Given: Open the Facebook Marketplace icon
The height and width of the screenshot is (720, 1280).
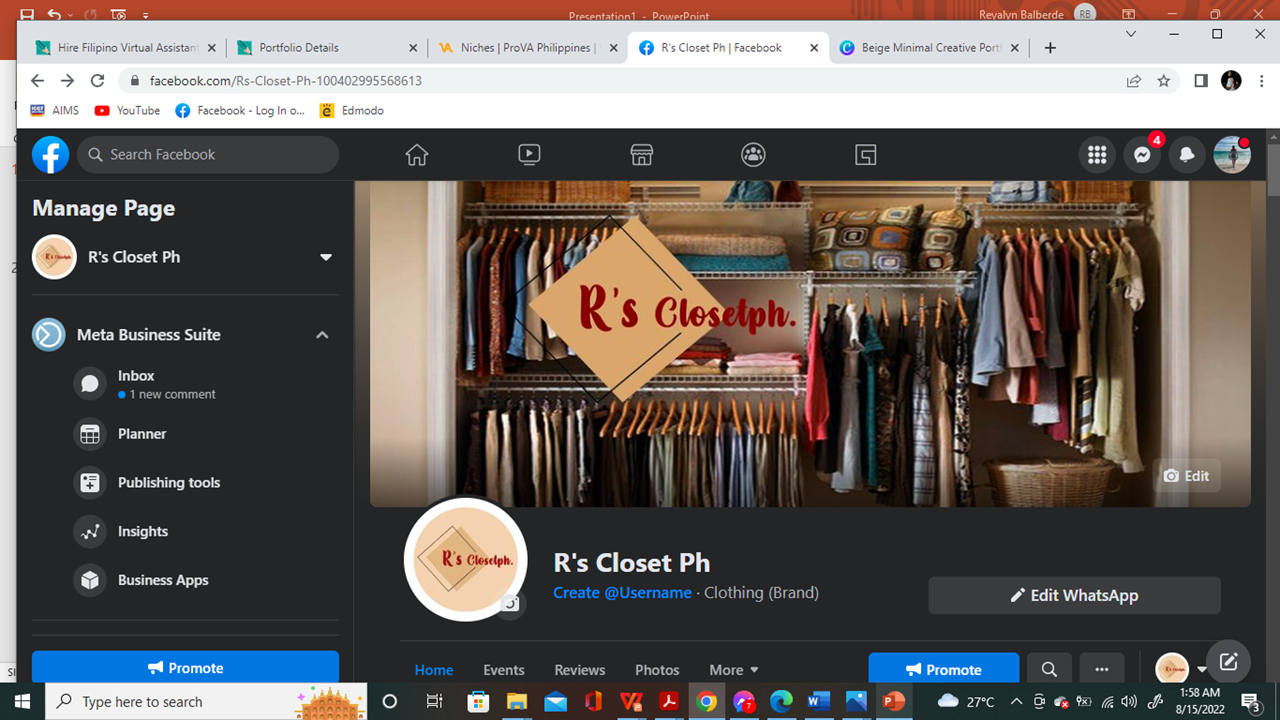Looking at the screenshot, I should tap(641, 155).
